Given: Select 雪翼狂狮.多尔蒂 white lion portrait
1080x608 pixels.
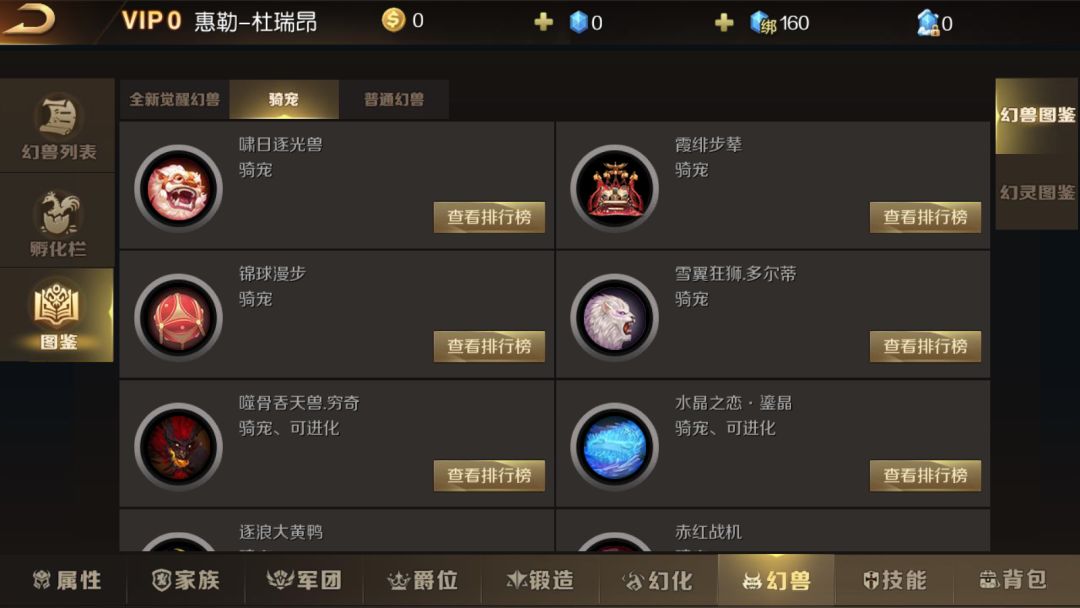Looking at the screenshot, I should (x=614, y=317).
